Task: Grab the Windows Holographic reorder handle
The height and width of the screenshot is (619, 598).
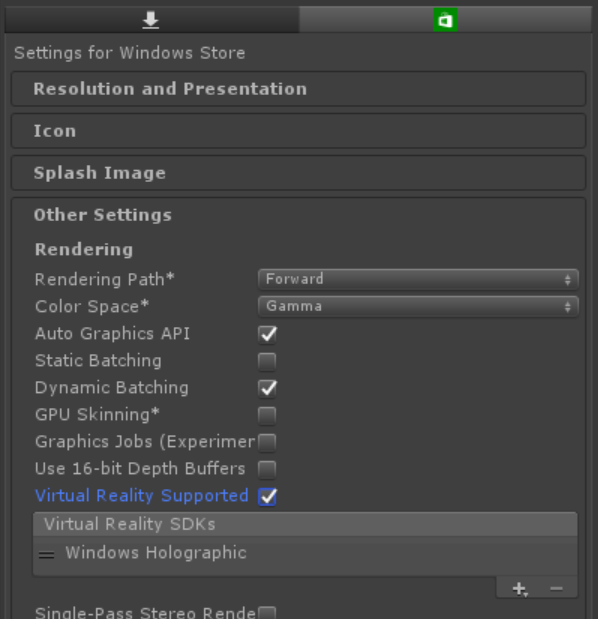Action: 47,555
